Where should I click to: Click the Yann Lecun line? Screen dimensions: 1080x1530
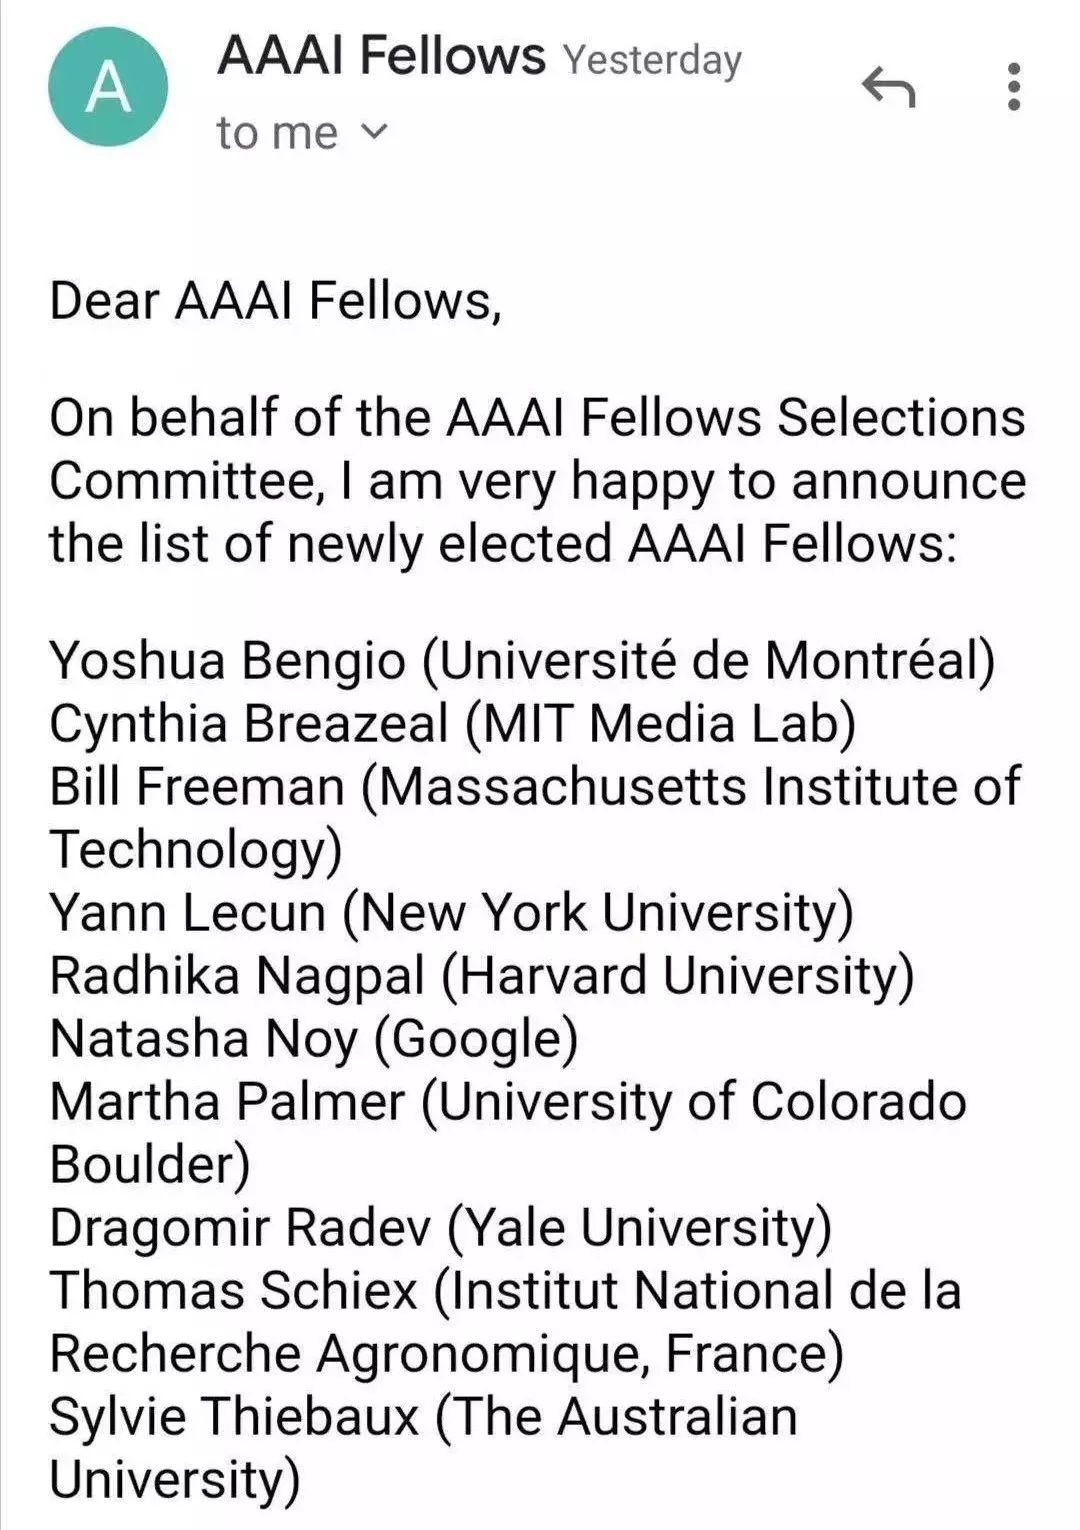451,912
